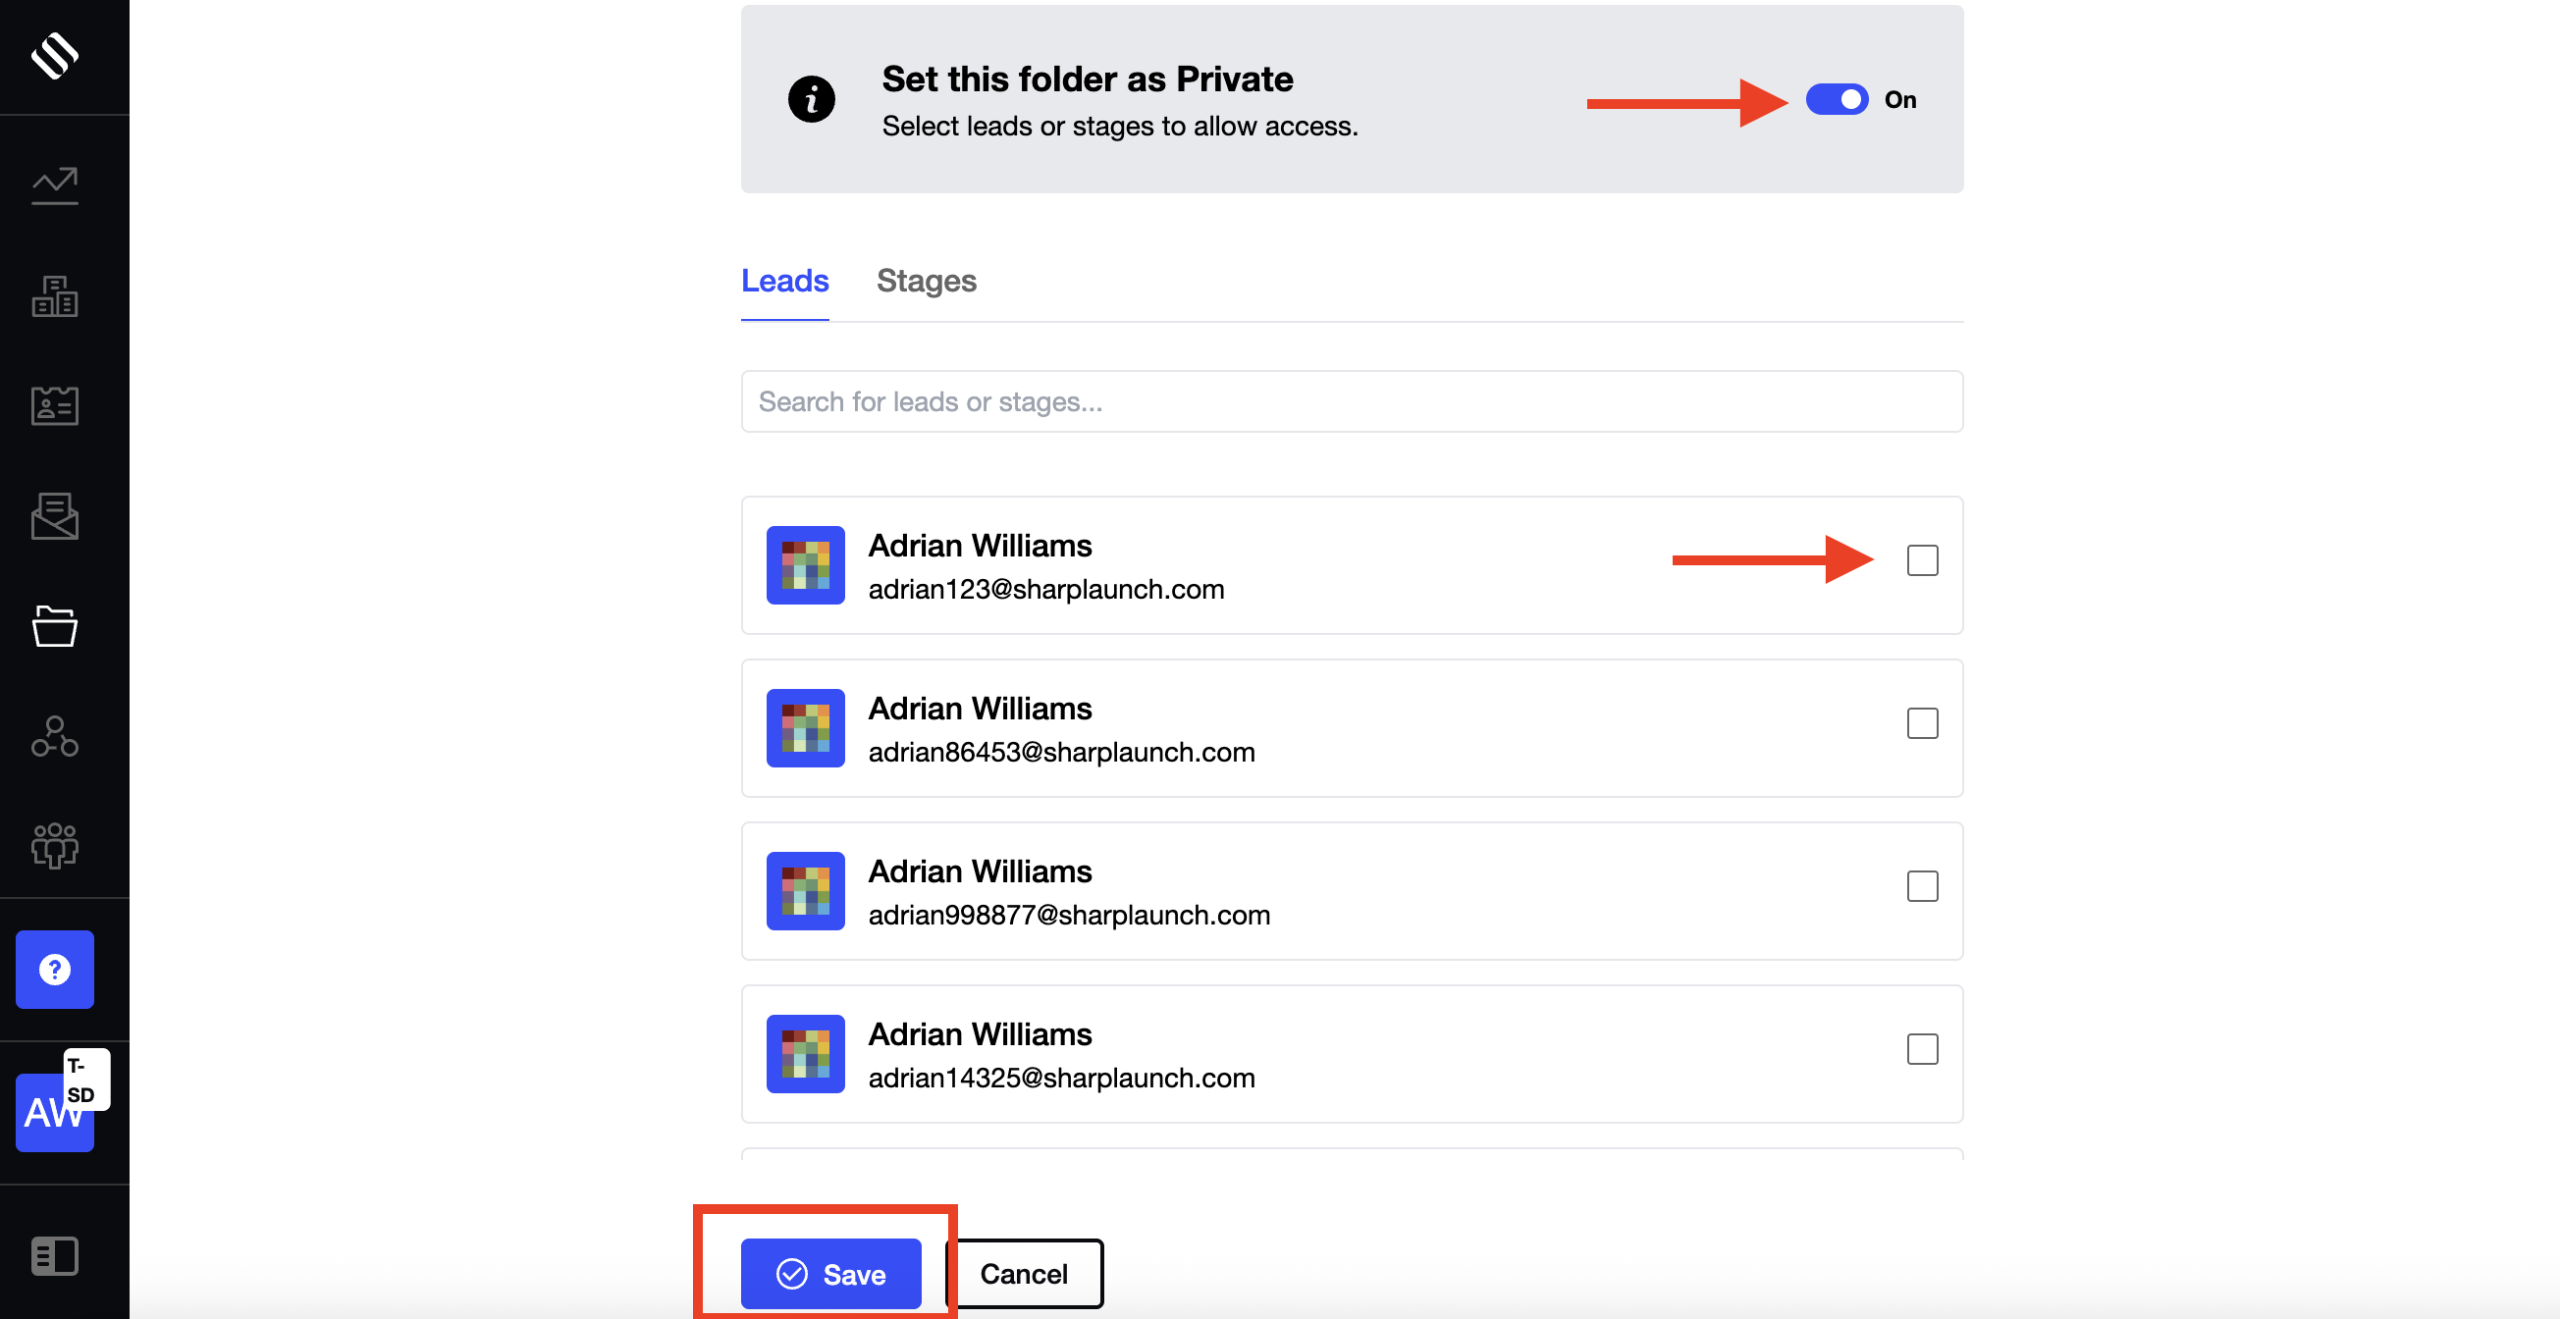Click the Cancel button
The width and height of the screenshot is (2560, 1319).
[x=1024, y=1274]
